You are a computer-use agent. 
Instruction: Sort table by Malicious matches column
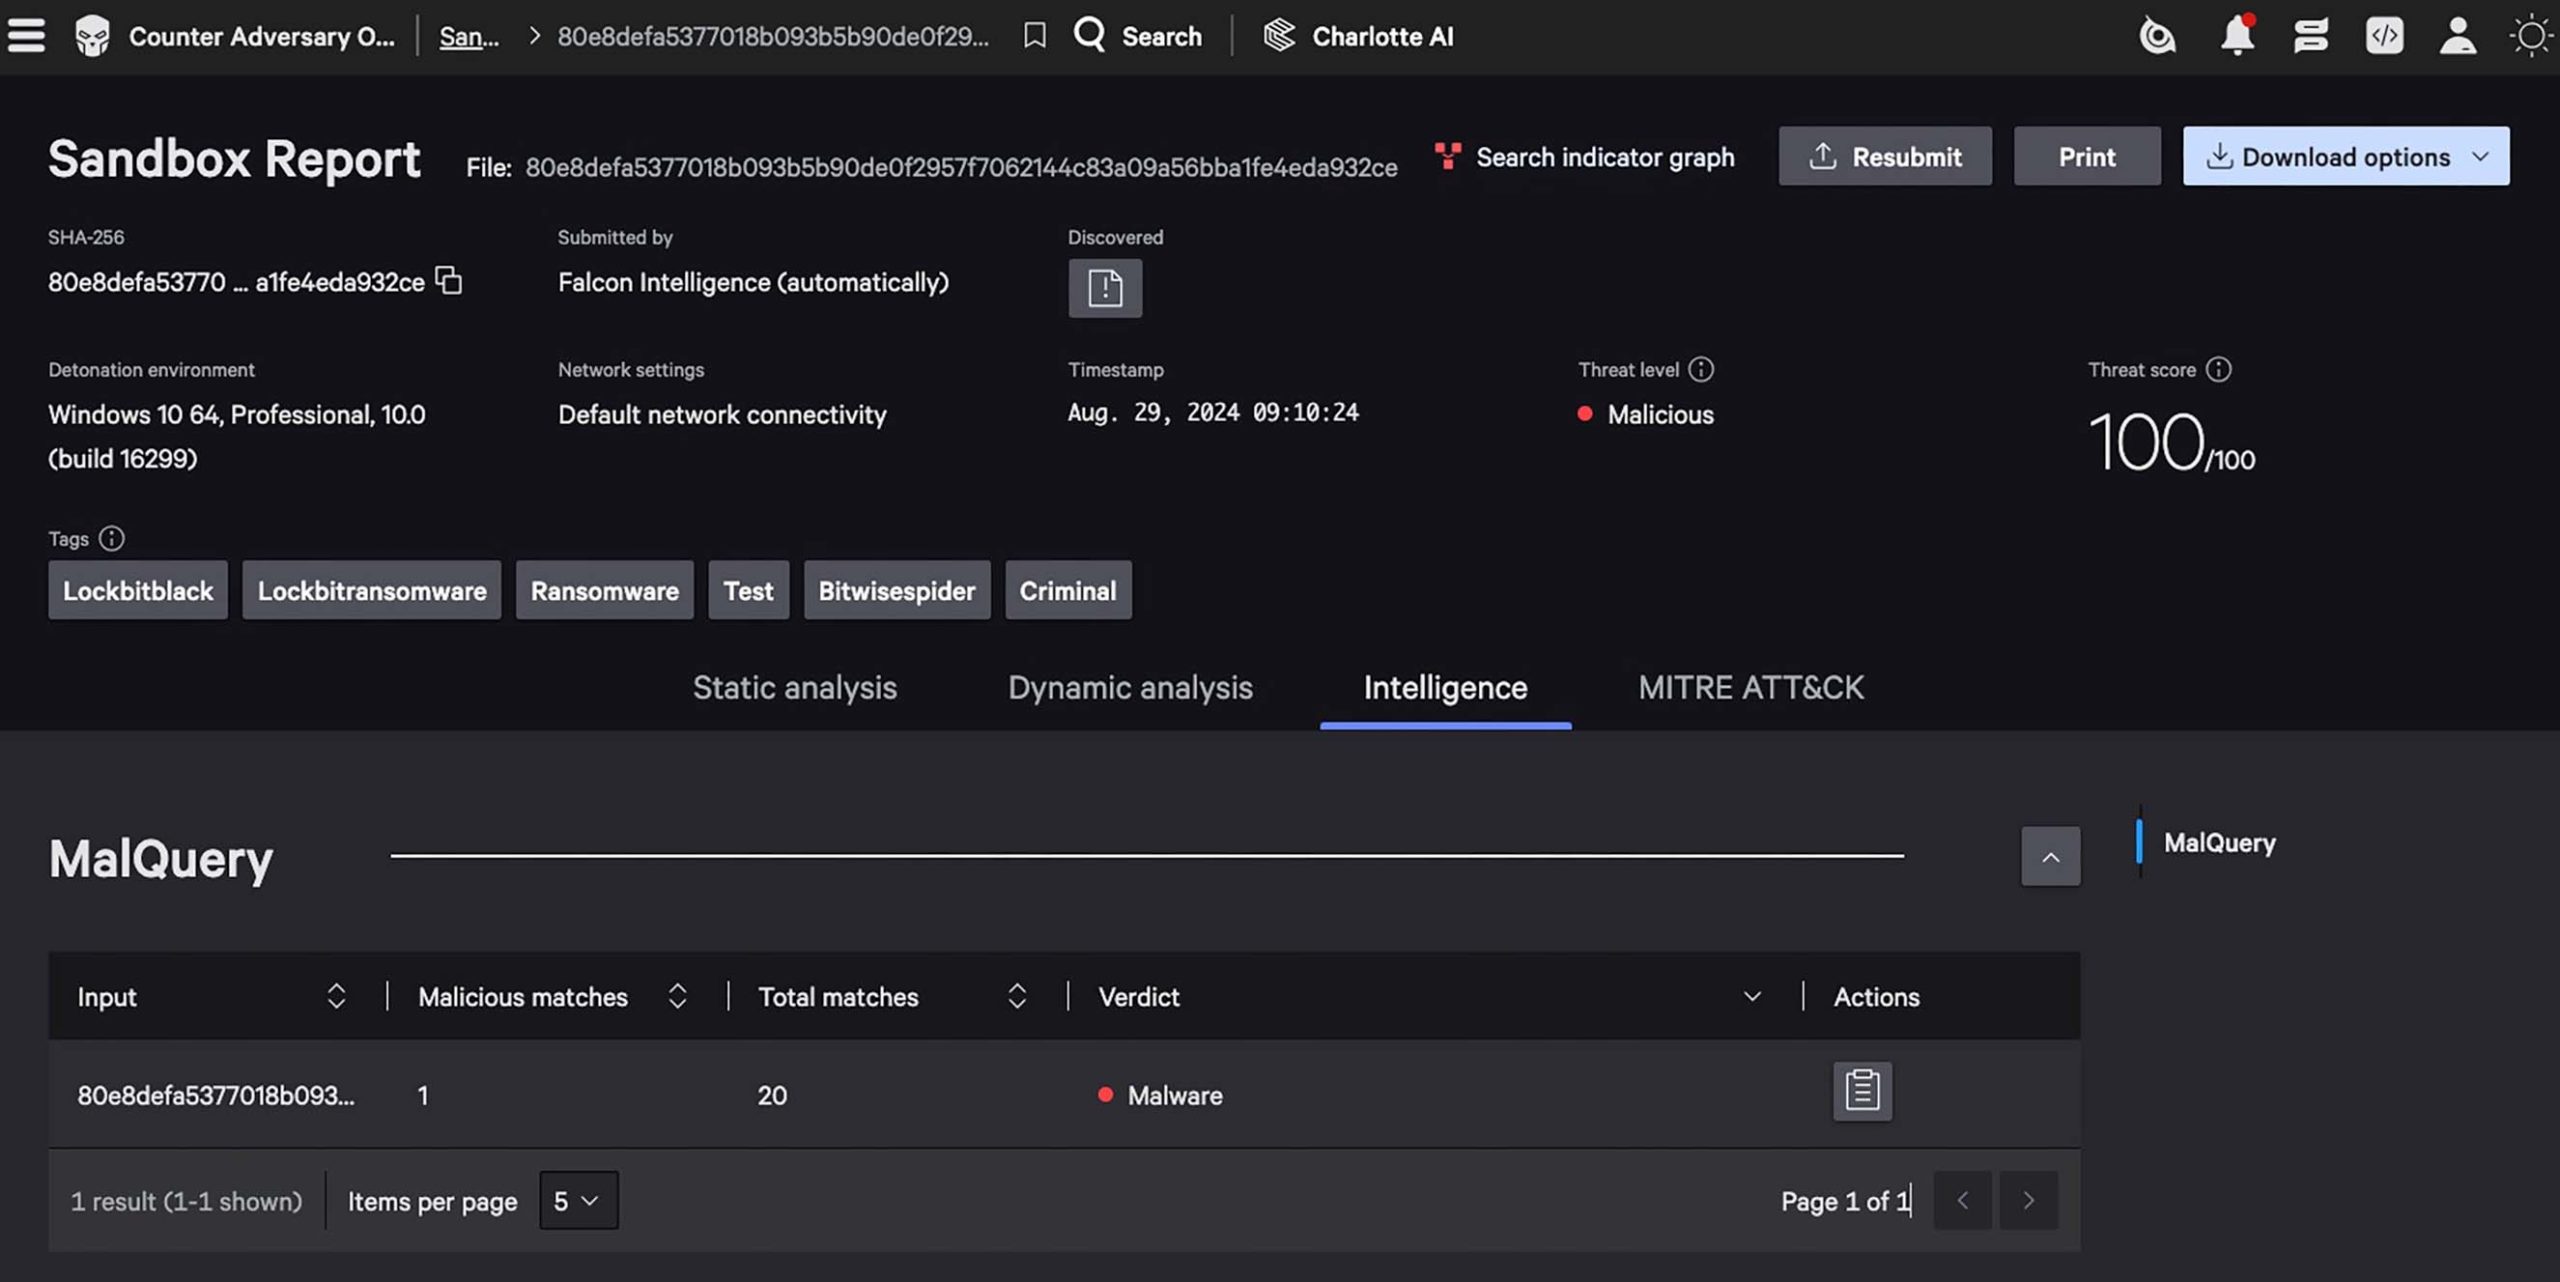[x=677, y=996]
